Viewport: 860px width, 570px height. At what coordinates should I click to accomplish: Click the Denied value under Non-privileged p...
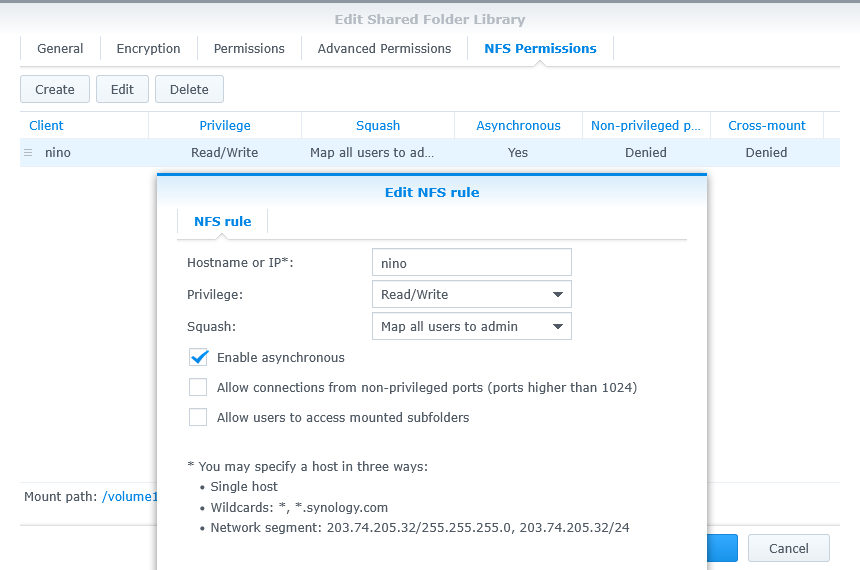coord(646,153)
